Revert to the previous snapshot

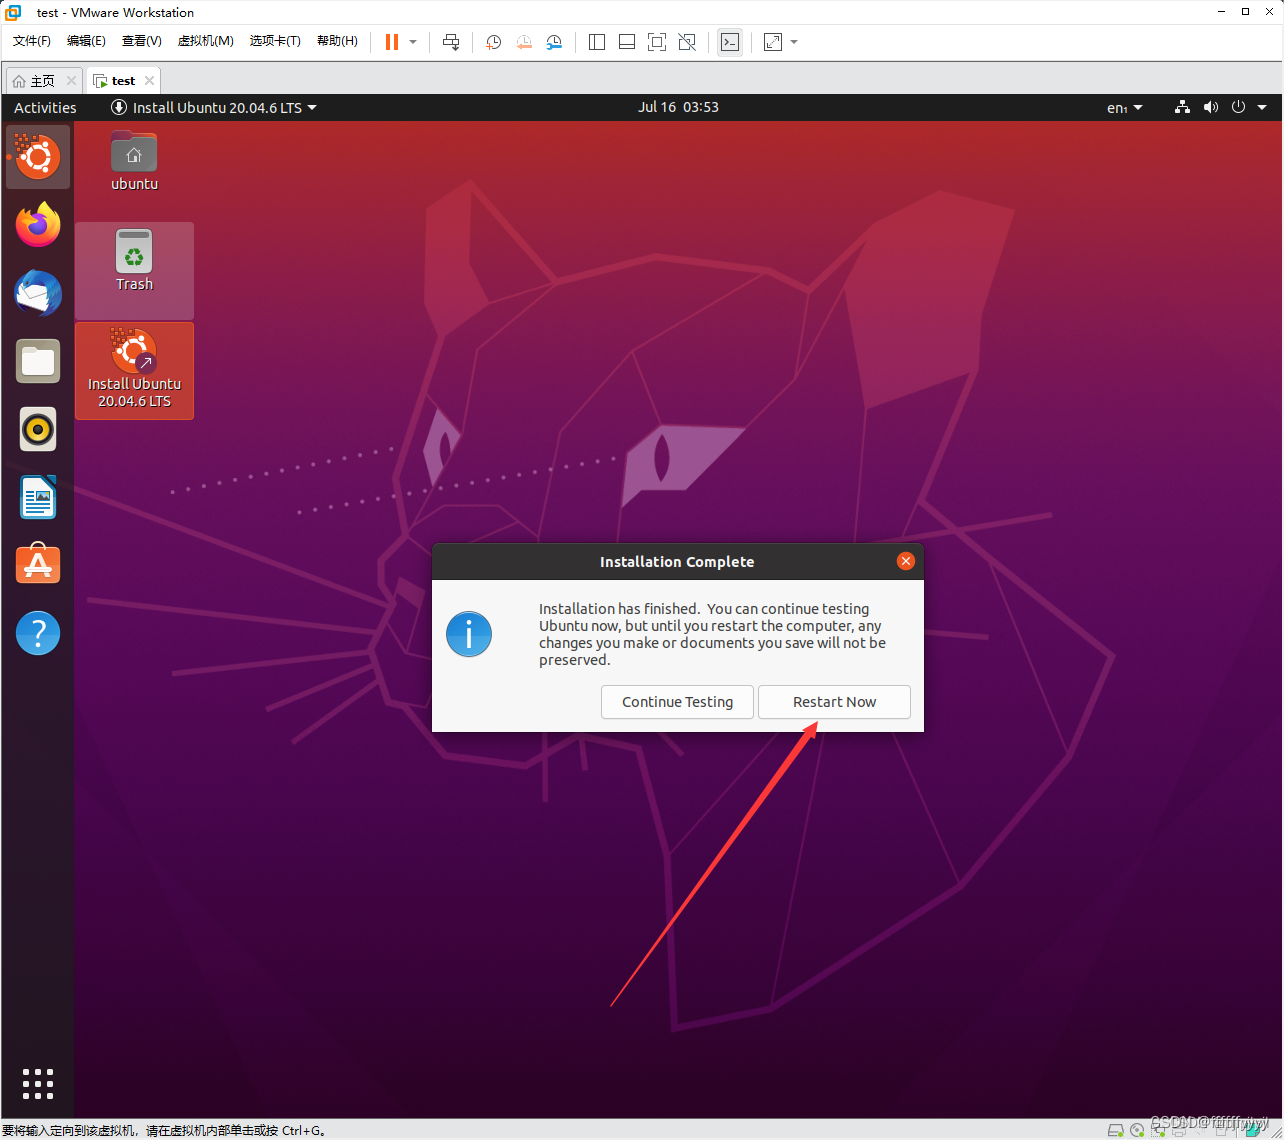click(524, 42)
